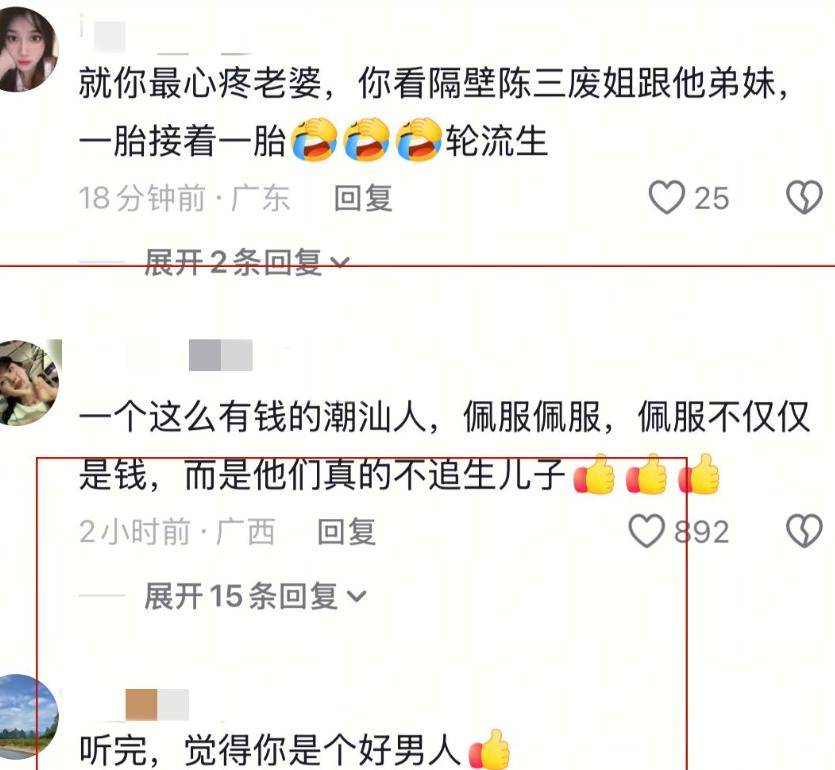Open the first commenter's avatar profile
The height and width of the screenshot is (770, 835).
[x=27, y=50]
